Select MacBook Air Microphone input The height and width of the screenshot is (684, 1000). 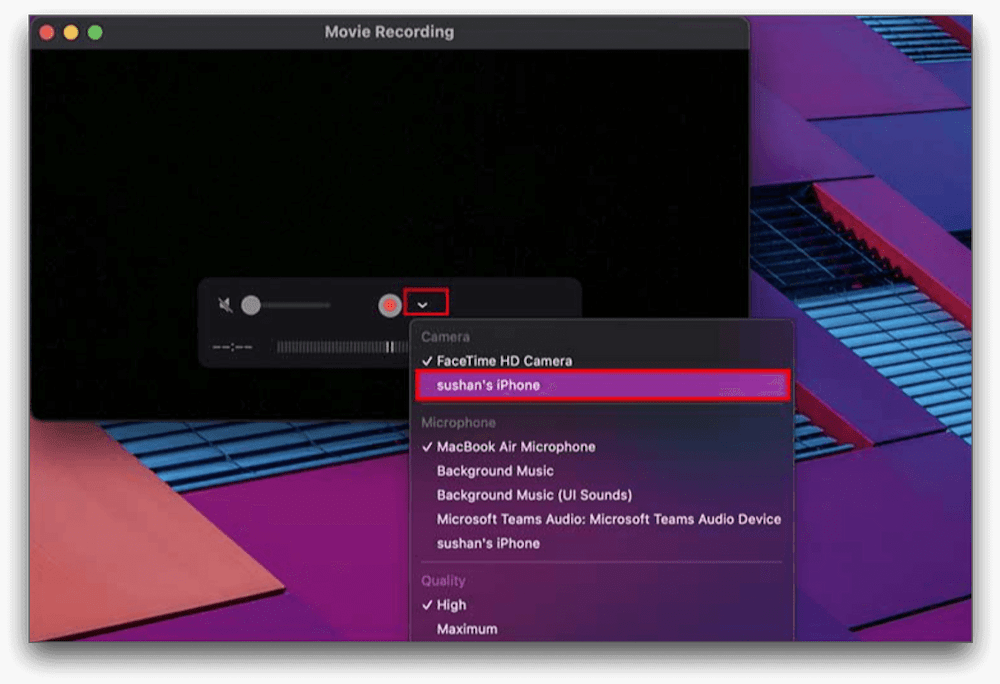point(515,447)
